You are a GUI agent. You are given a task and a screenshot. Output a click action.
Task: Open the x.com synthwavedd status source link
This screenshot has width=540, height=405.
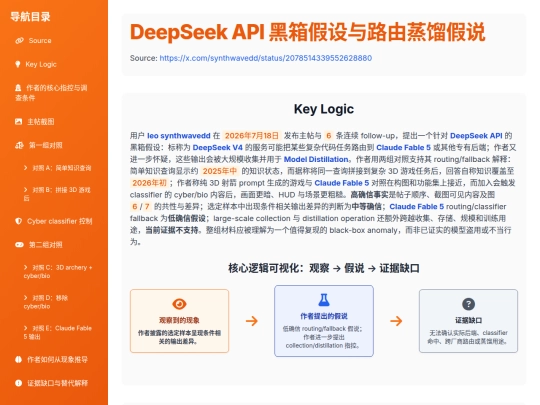point(266,58)
